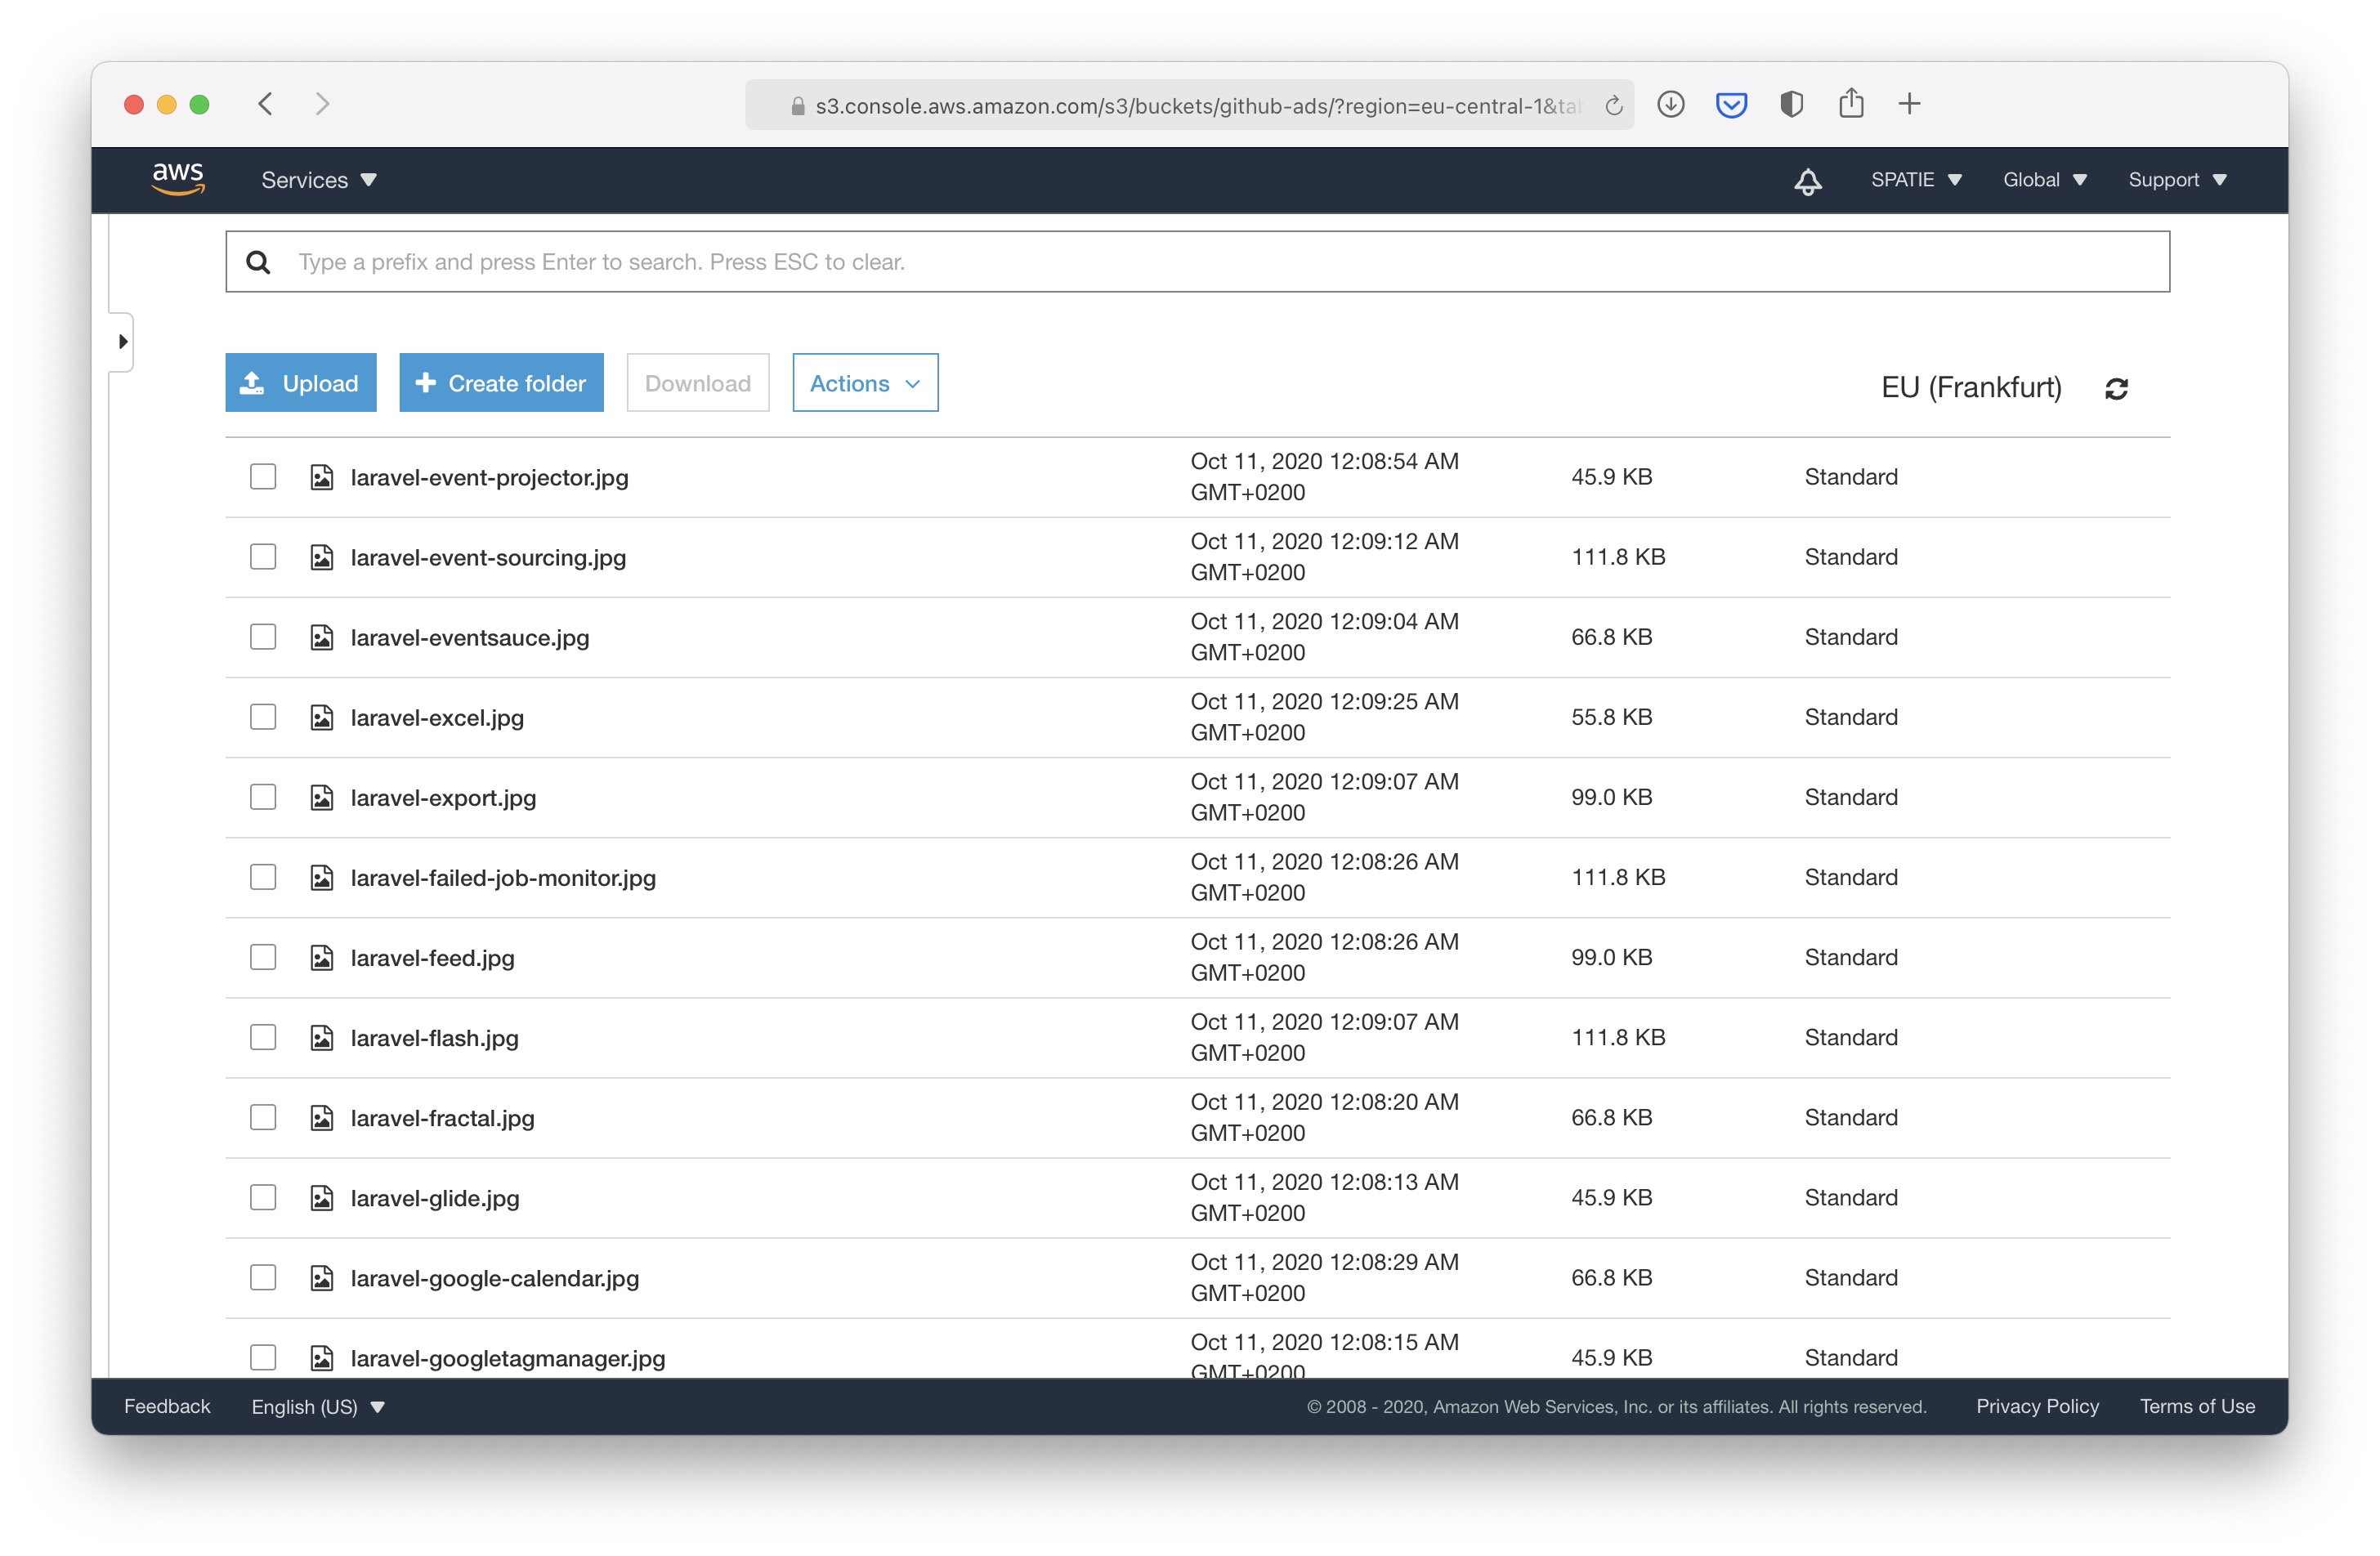Image resolution: width=2380 pixels, height=1556 pixels.
Task: Reload the page via the address bar reload icon
Action: tap(1613, 106)
